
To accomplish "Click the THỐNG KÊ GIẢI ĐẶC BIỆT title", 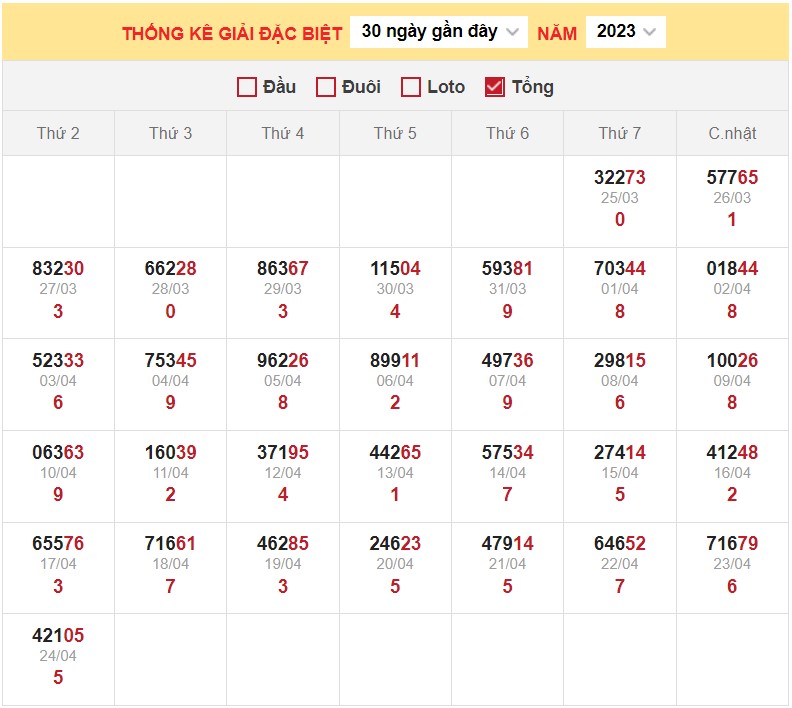I will click(232, 33).
